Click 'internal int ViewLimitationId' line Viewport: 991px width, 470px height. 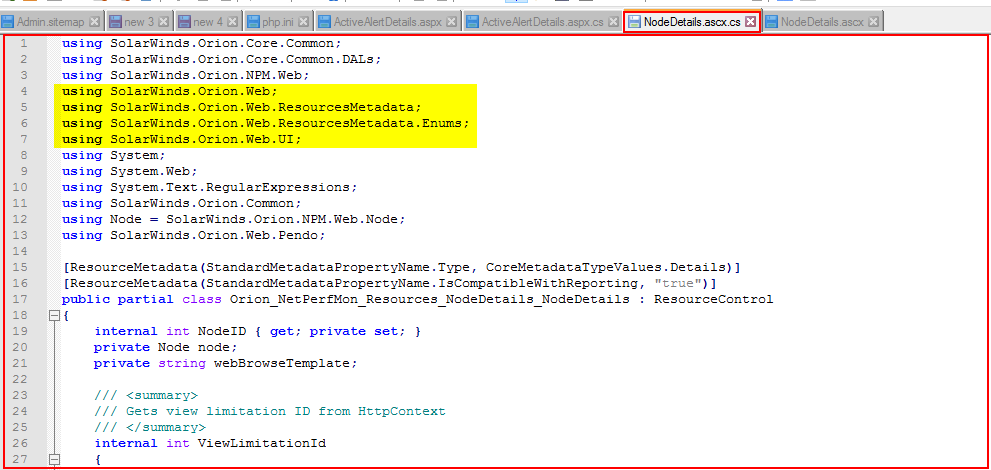pos(210,443)
